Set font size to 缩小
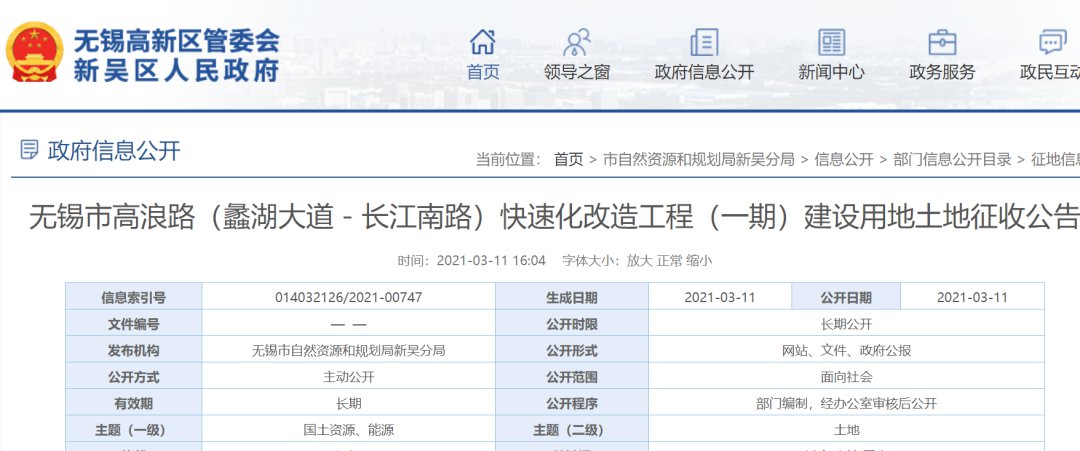 pyautogui.click(x=698, y=261)
